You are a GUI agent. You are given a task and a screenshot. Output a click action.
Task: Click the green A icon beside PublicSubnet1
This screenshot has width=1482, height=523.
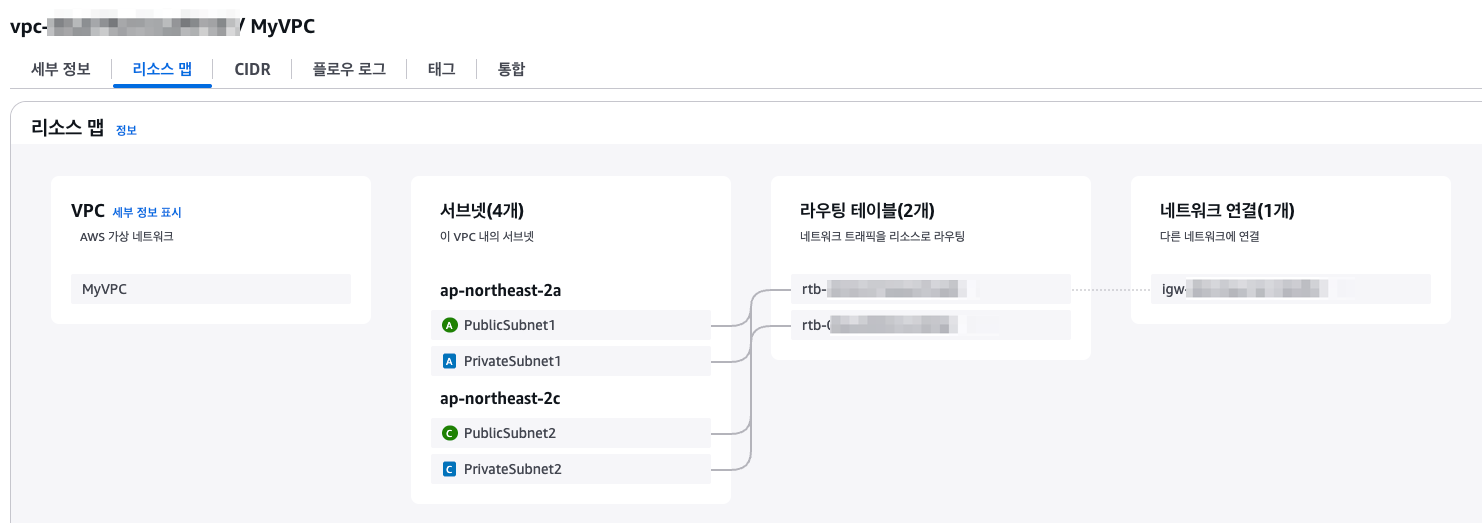[449, 325]
